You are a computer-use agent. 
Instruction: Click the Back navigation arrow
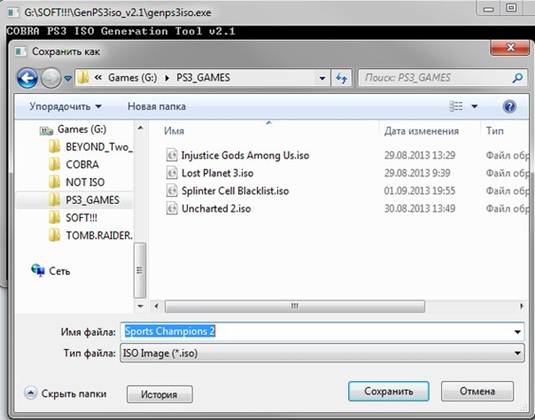tap(27, 78)
